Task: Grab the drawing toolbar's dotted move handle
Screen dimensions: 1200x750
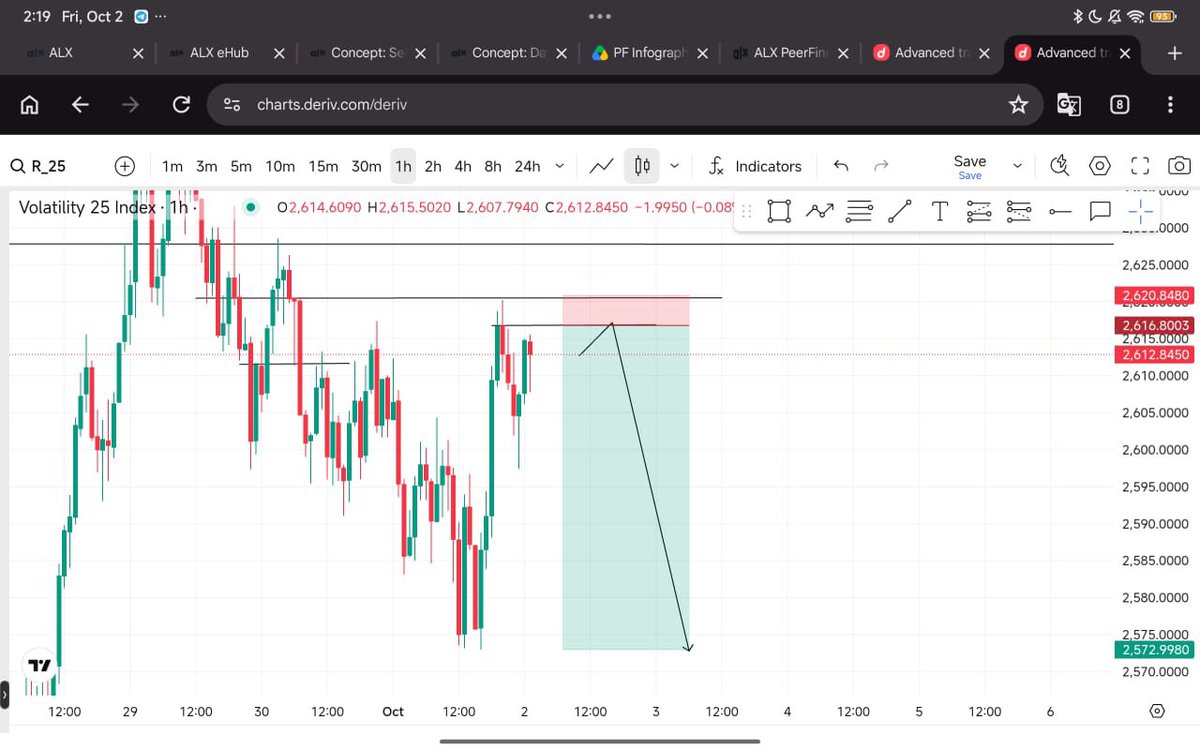Action: coord(747,211)
